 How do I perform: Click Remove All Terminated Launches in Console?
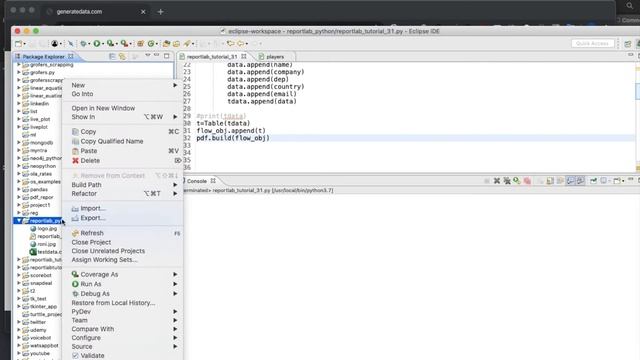coord(507,181)
